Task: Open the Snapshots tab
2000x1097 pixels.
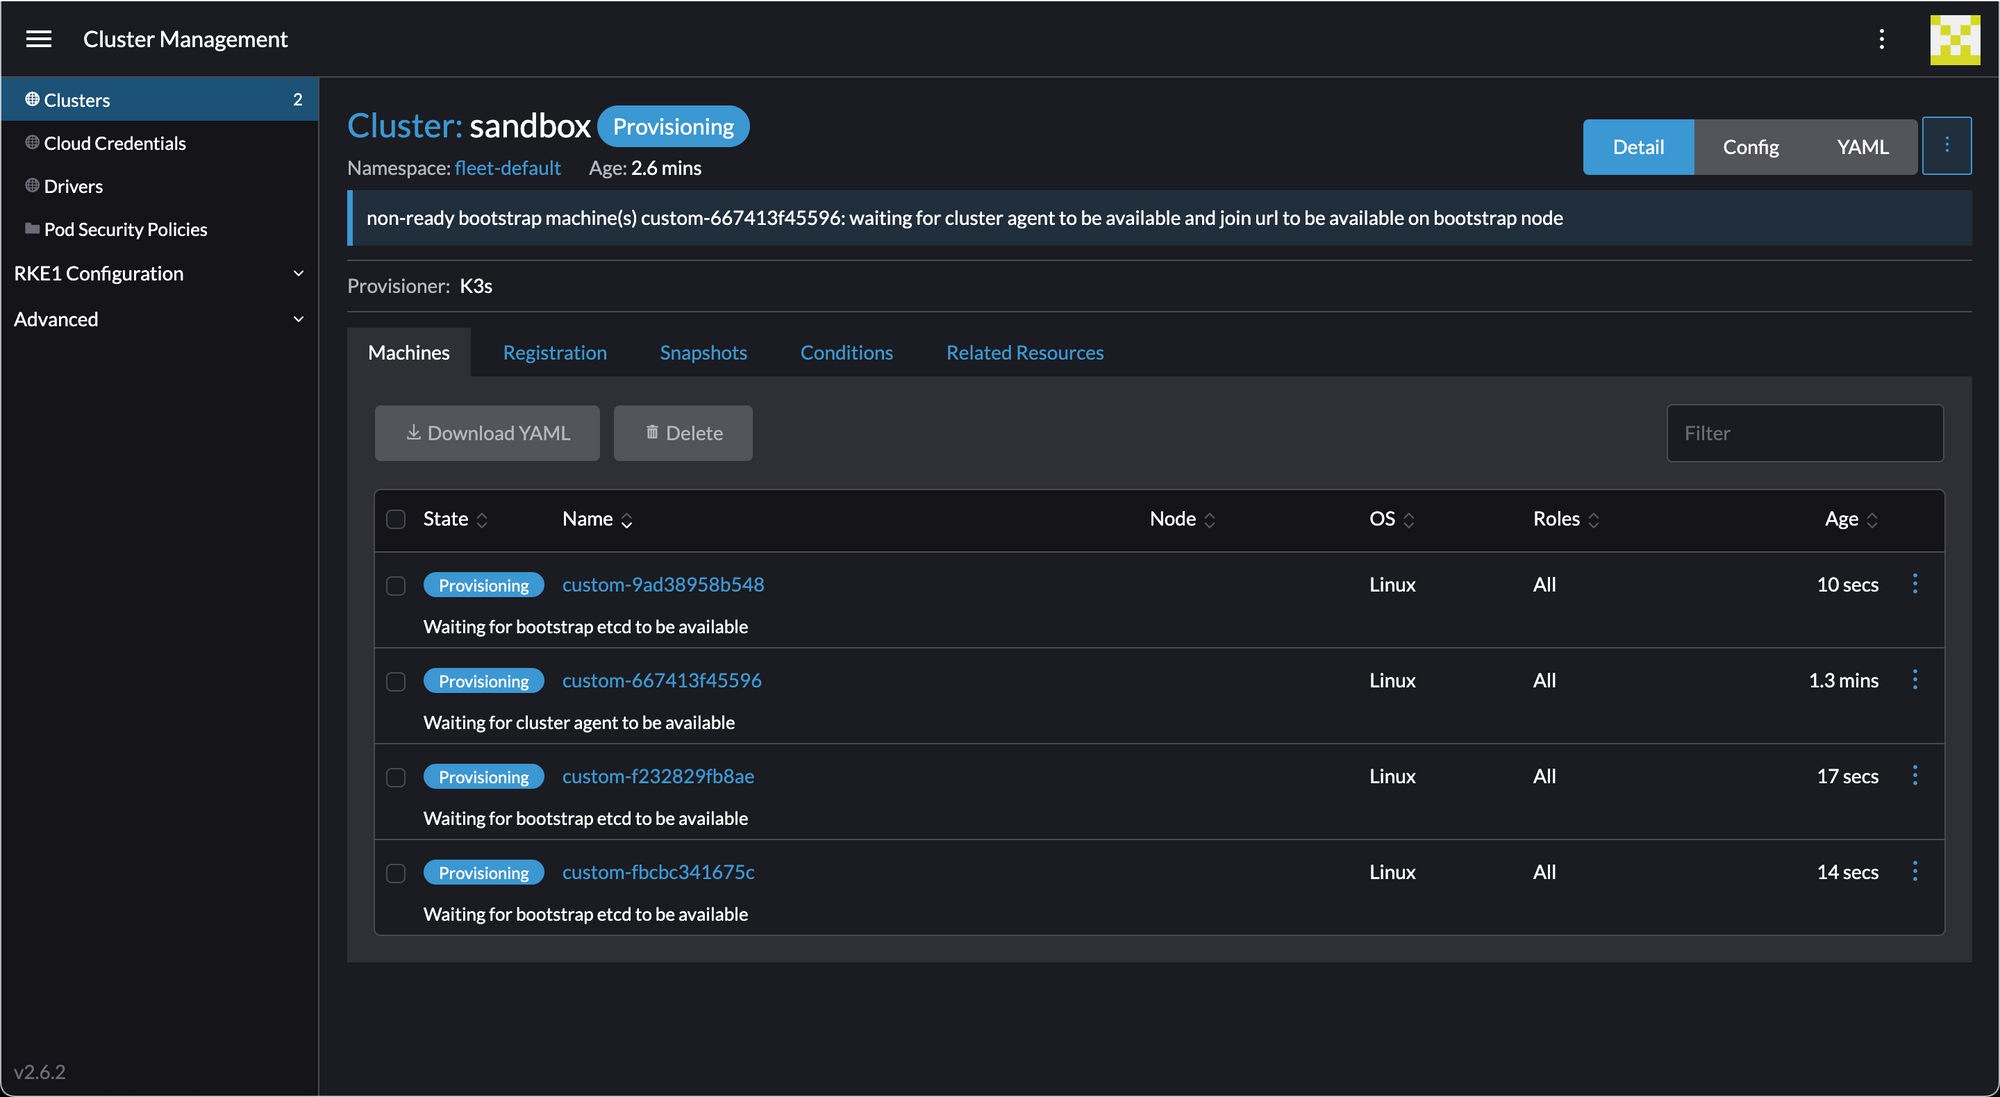Action: click(x=703, y=353)
